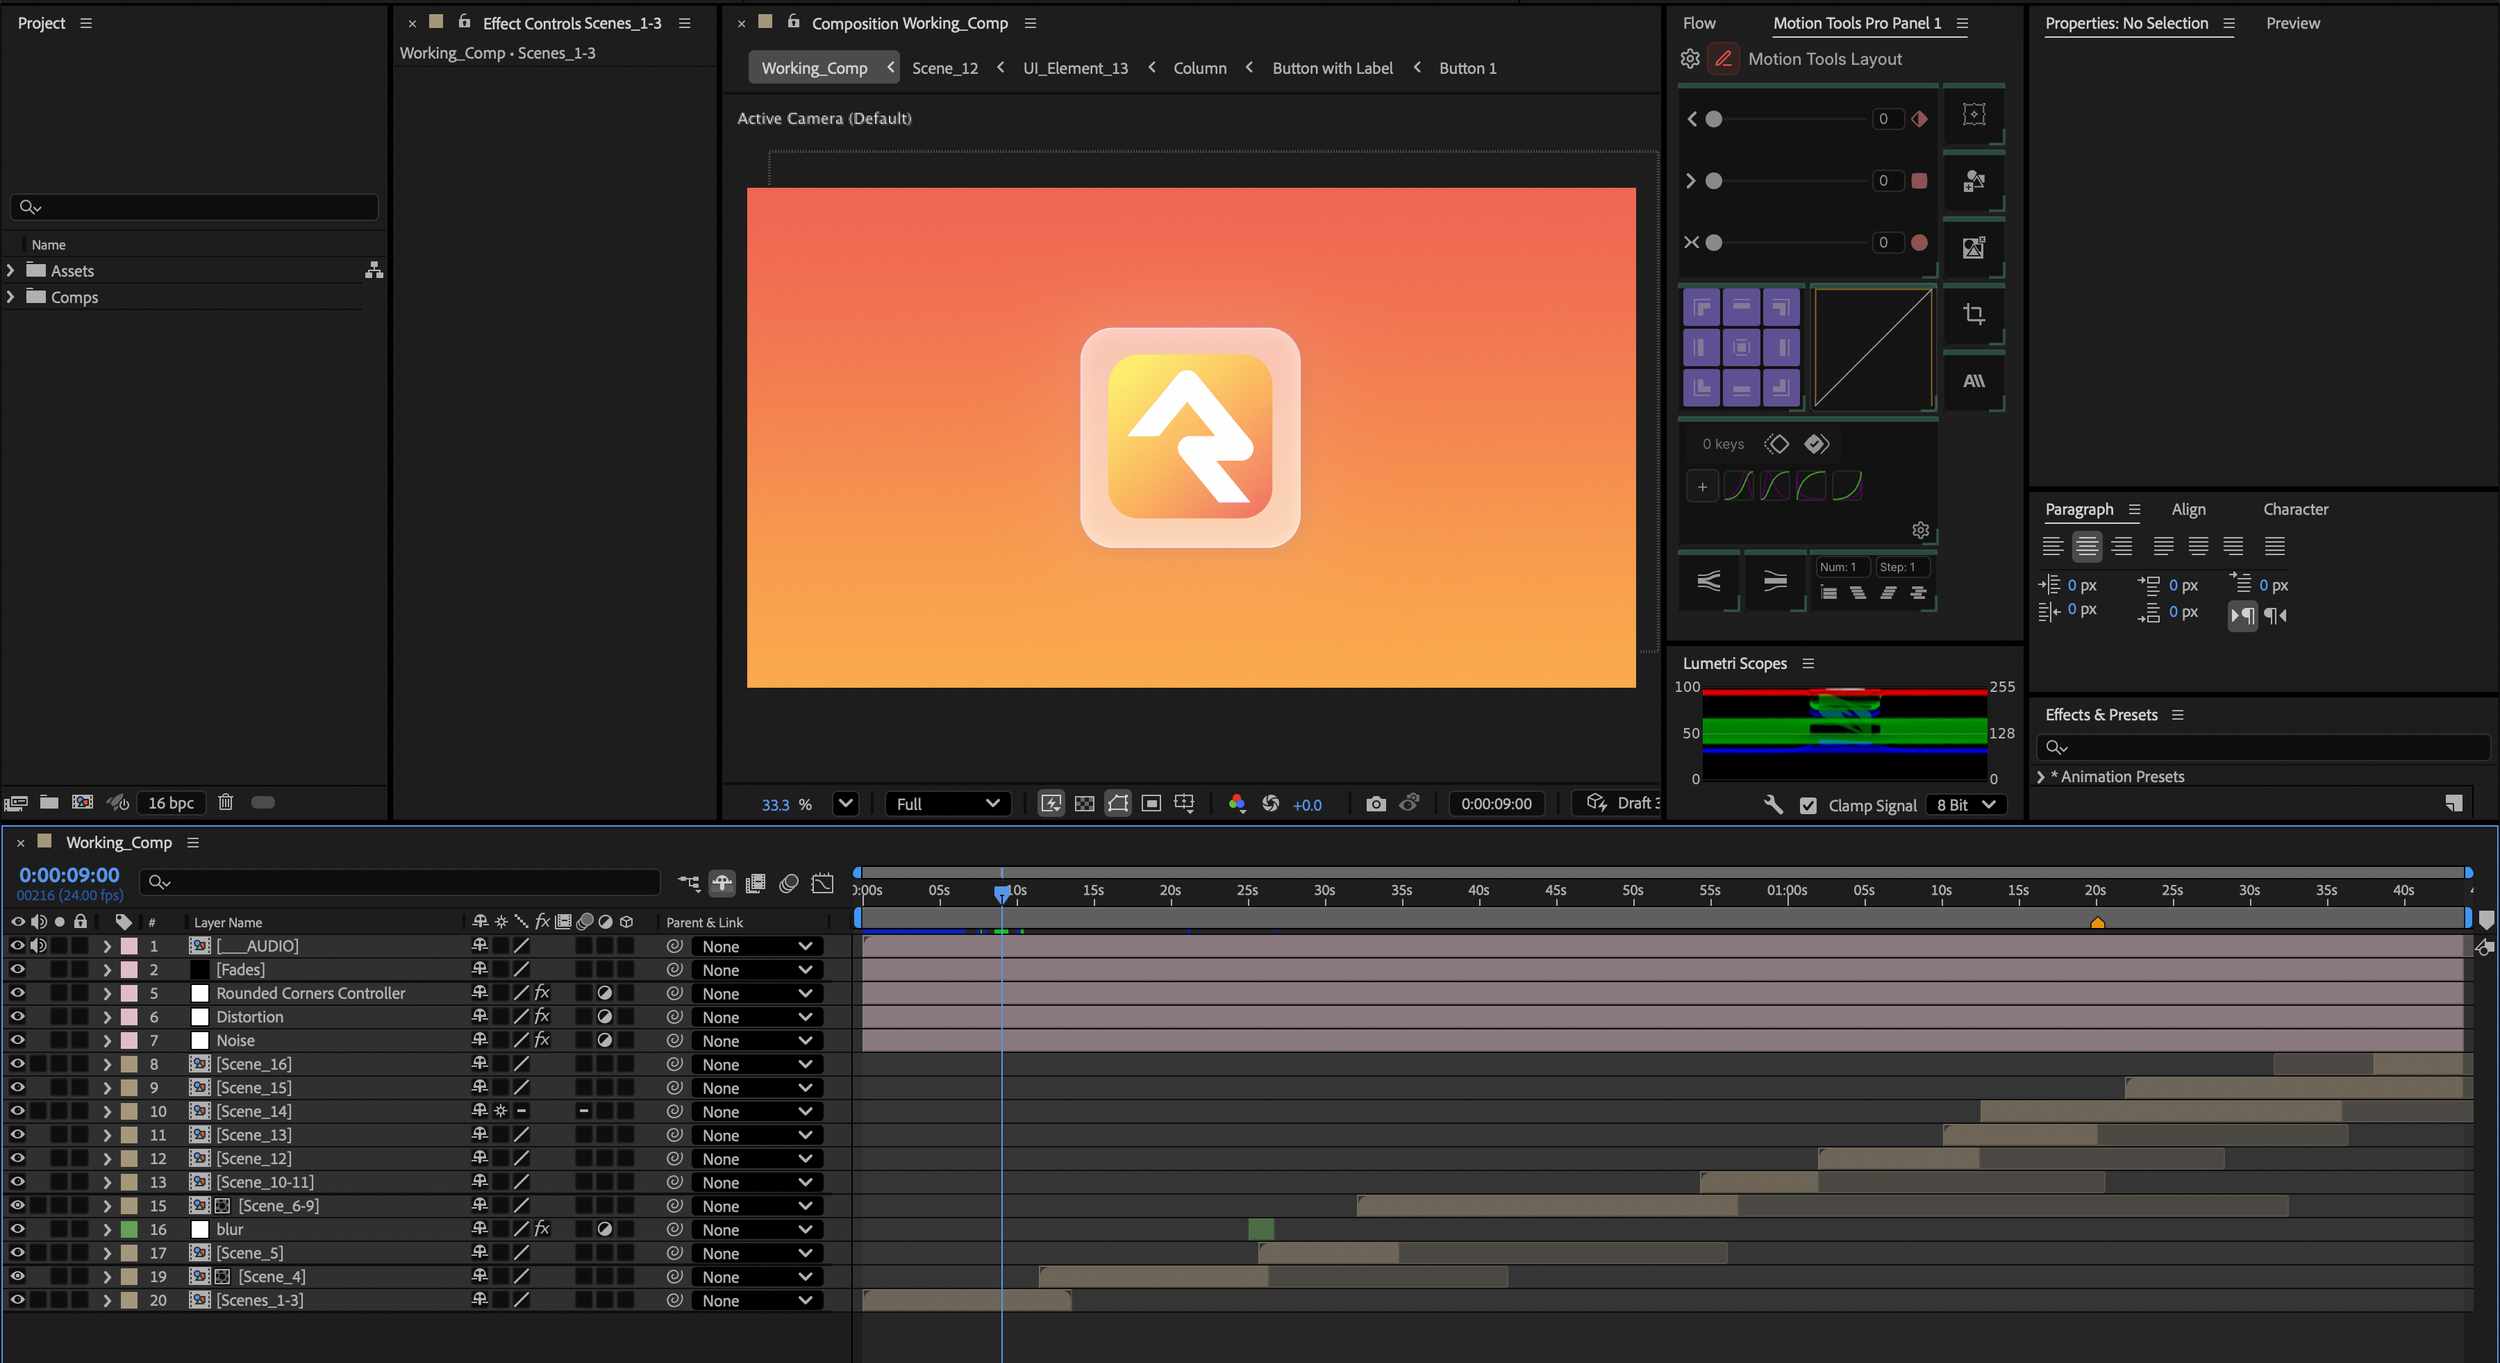This screenshot has height=1363, width=2500.
Task: Open Lumetri Scopes panel menu
Action: 1808,664
